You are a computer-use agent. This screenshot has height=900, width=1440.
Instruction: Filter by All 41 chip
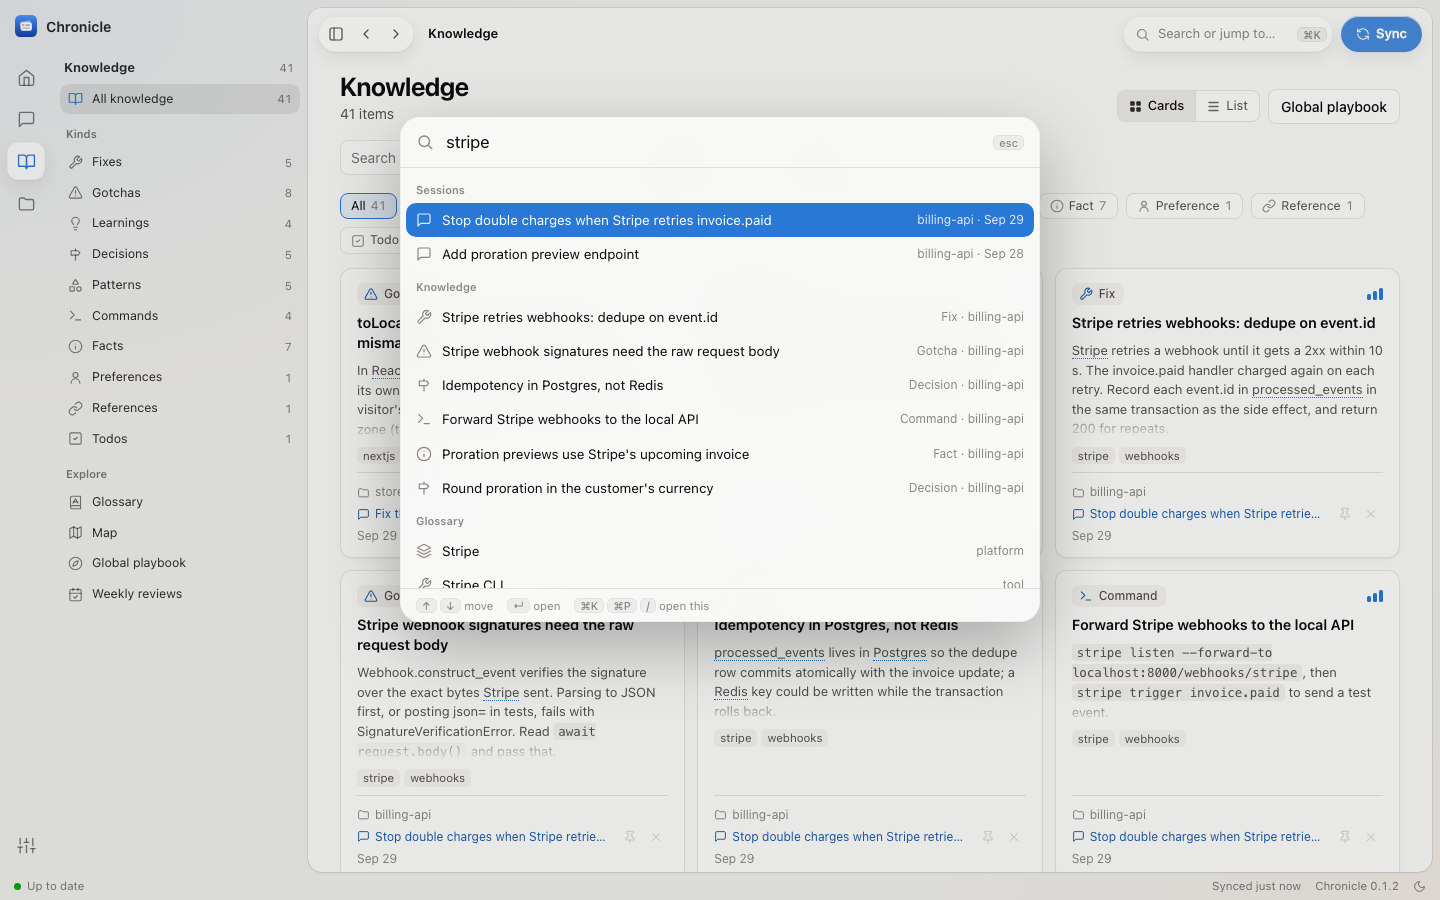point(368,206)
